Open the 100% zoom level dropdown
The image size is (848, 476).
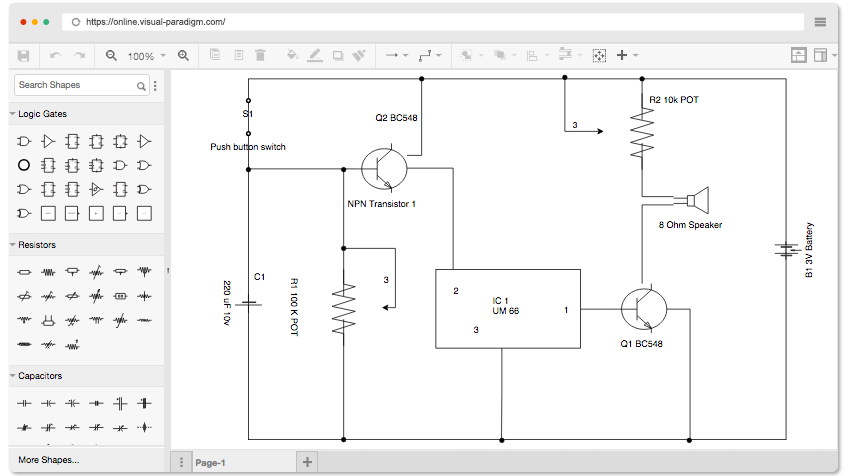(x=147, y=56)
